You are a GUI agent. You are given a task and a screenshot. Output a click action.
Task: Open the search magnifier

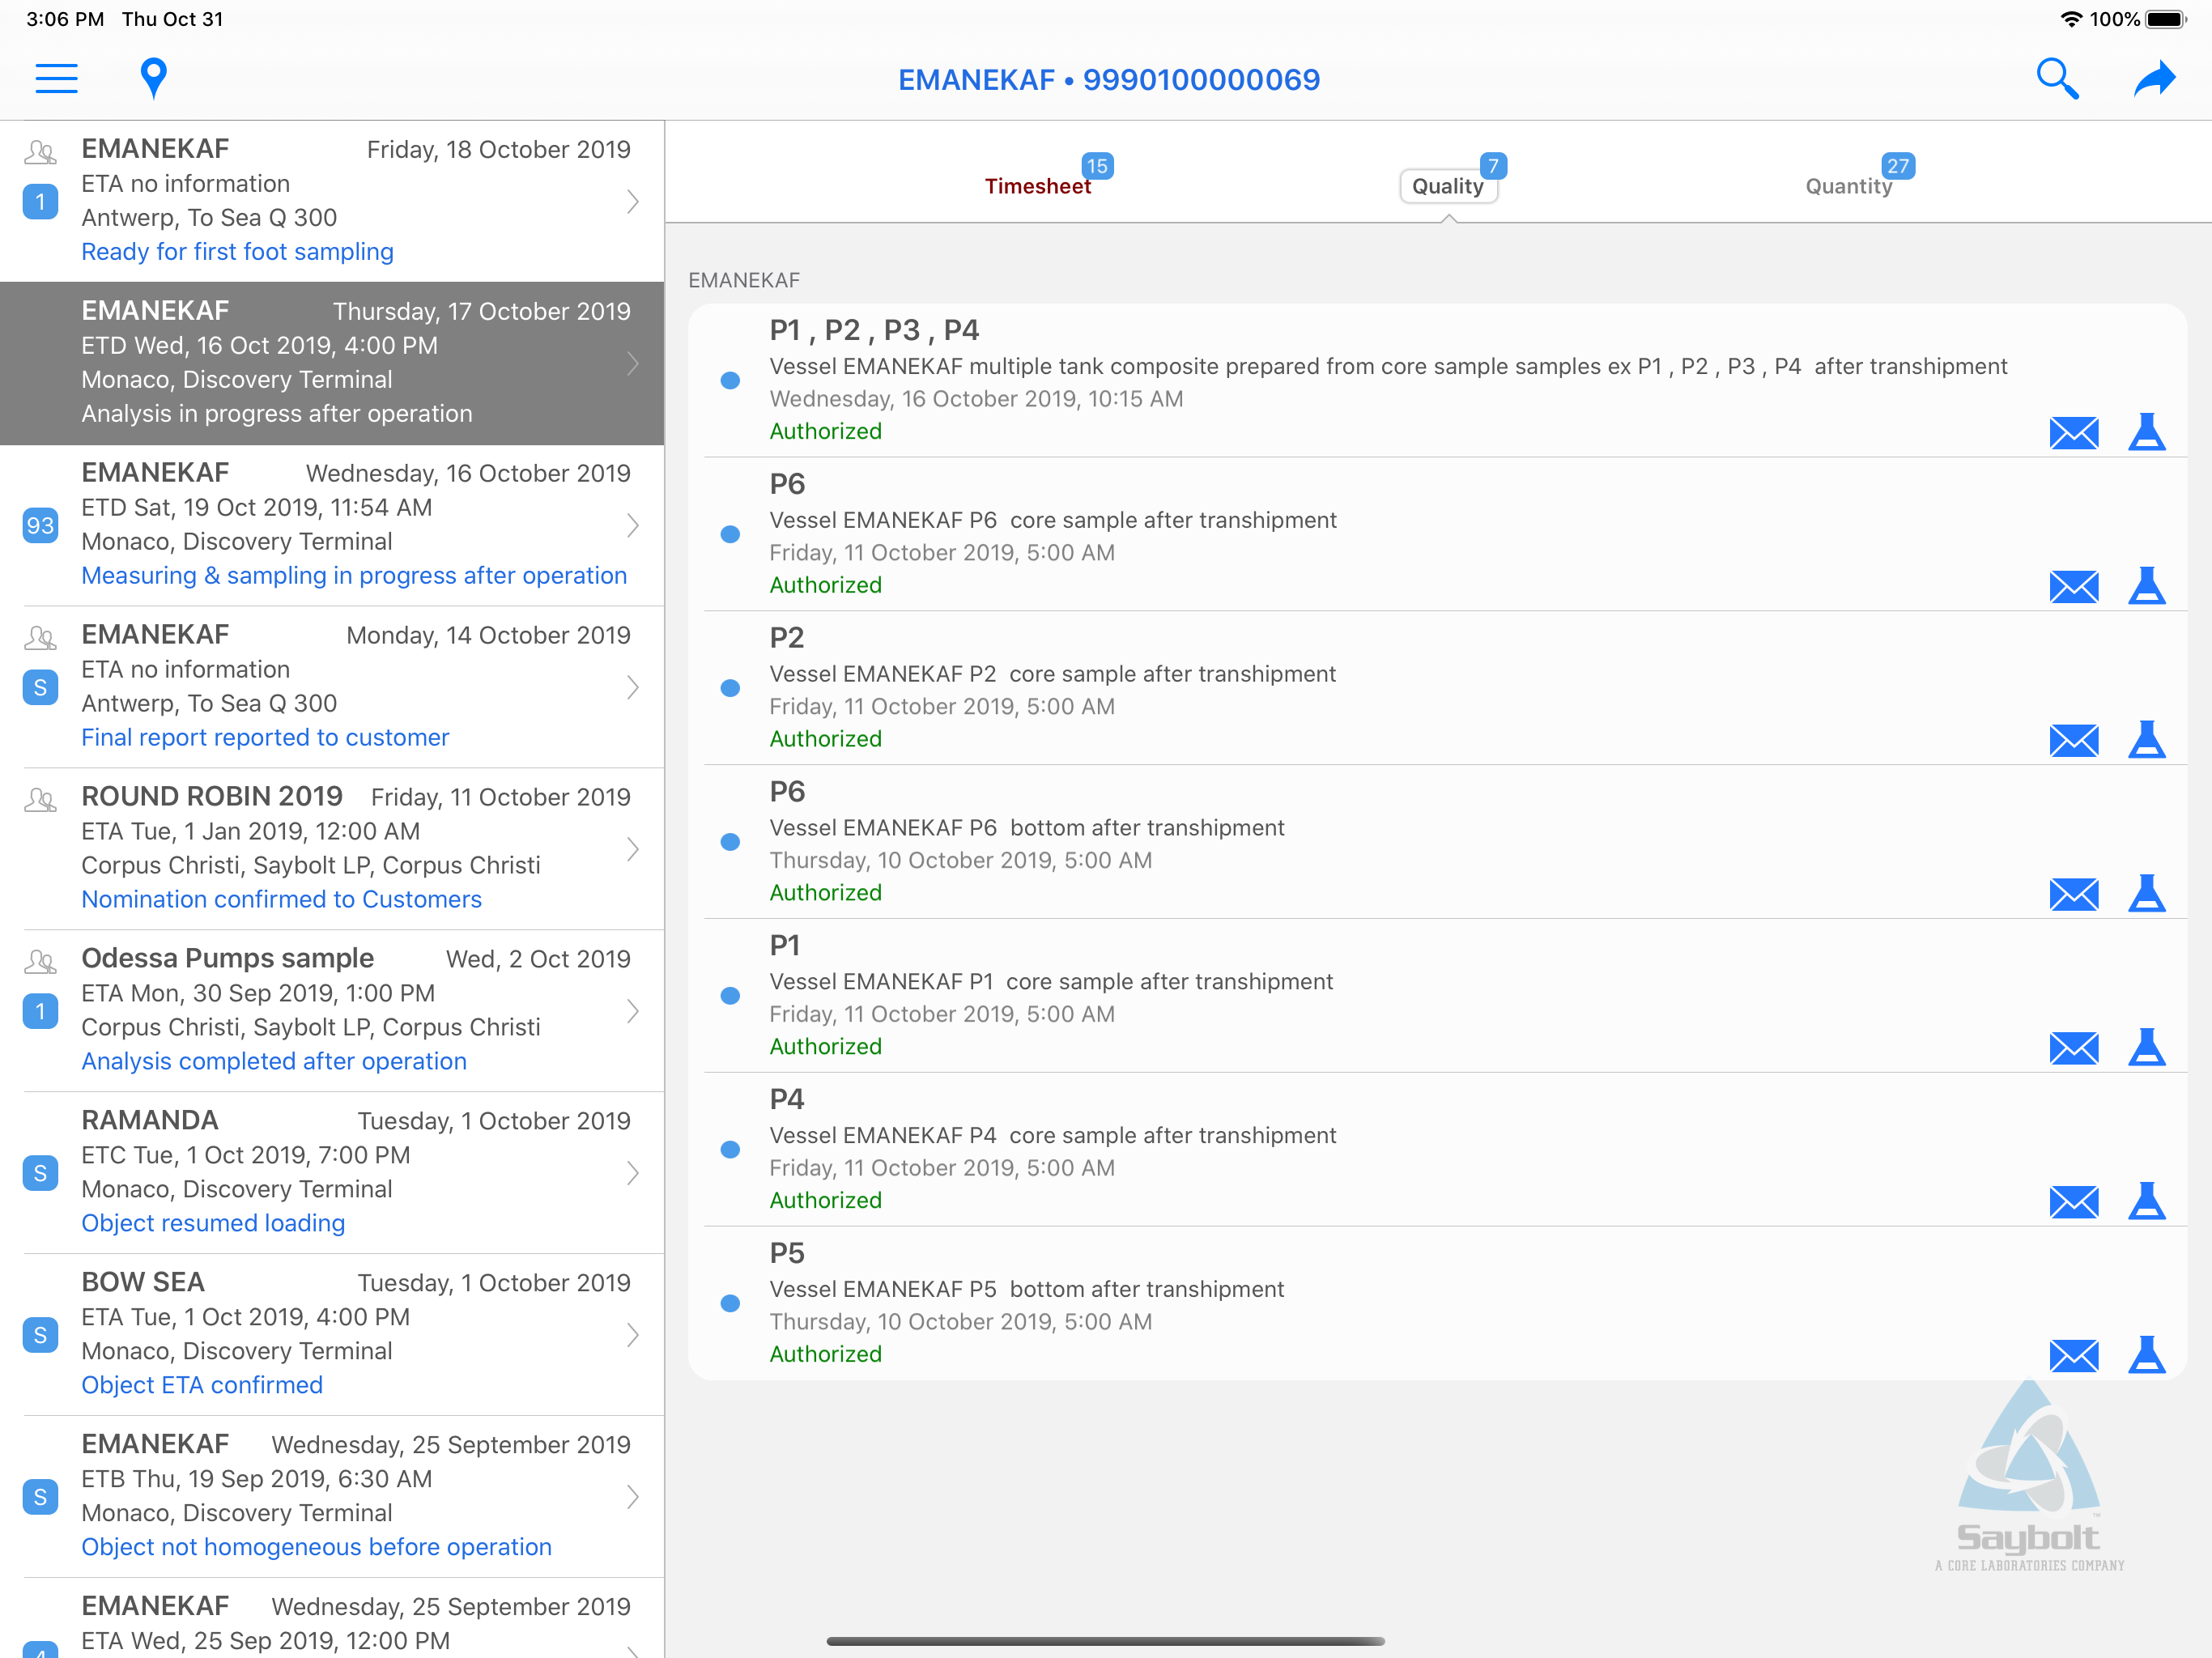click(x=2057, y=78)
